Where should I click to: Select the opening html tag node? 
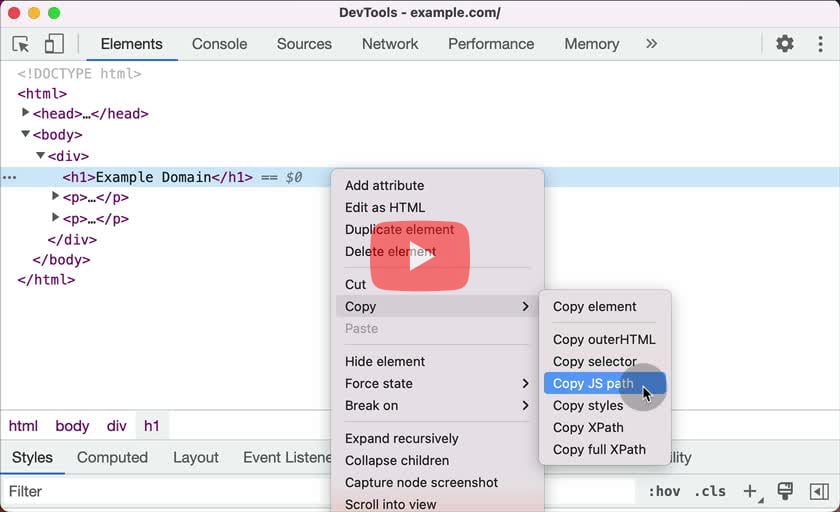[42, 94]
